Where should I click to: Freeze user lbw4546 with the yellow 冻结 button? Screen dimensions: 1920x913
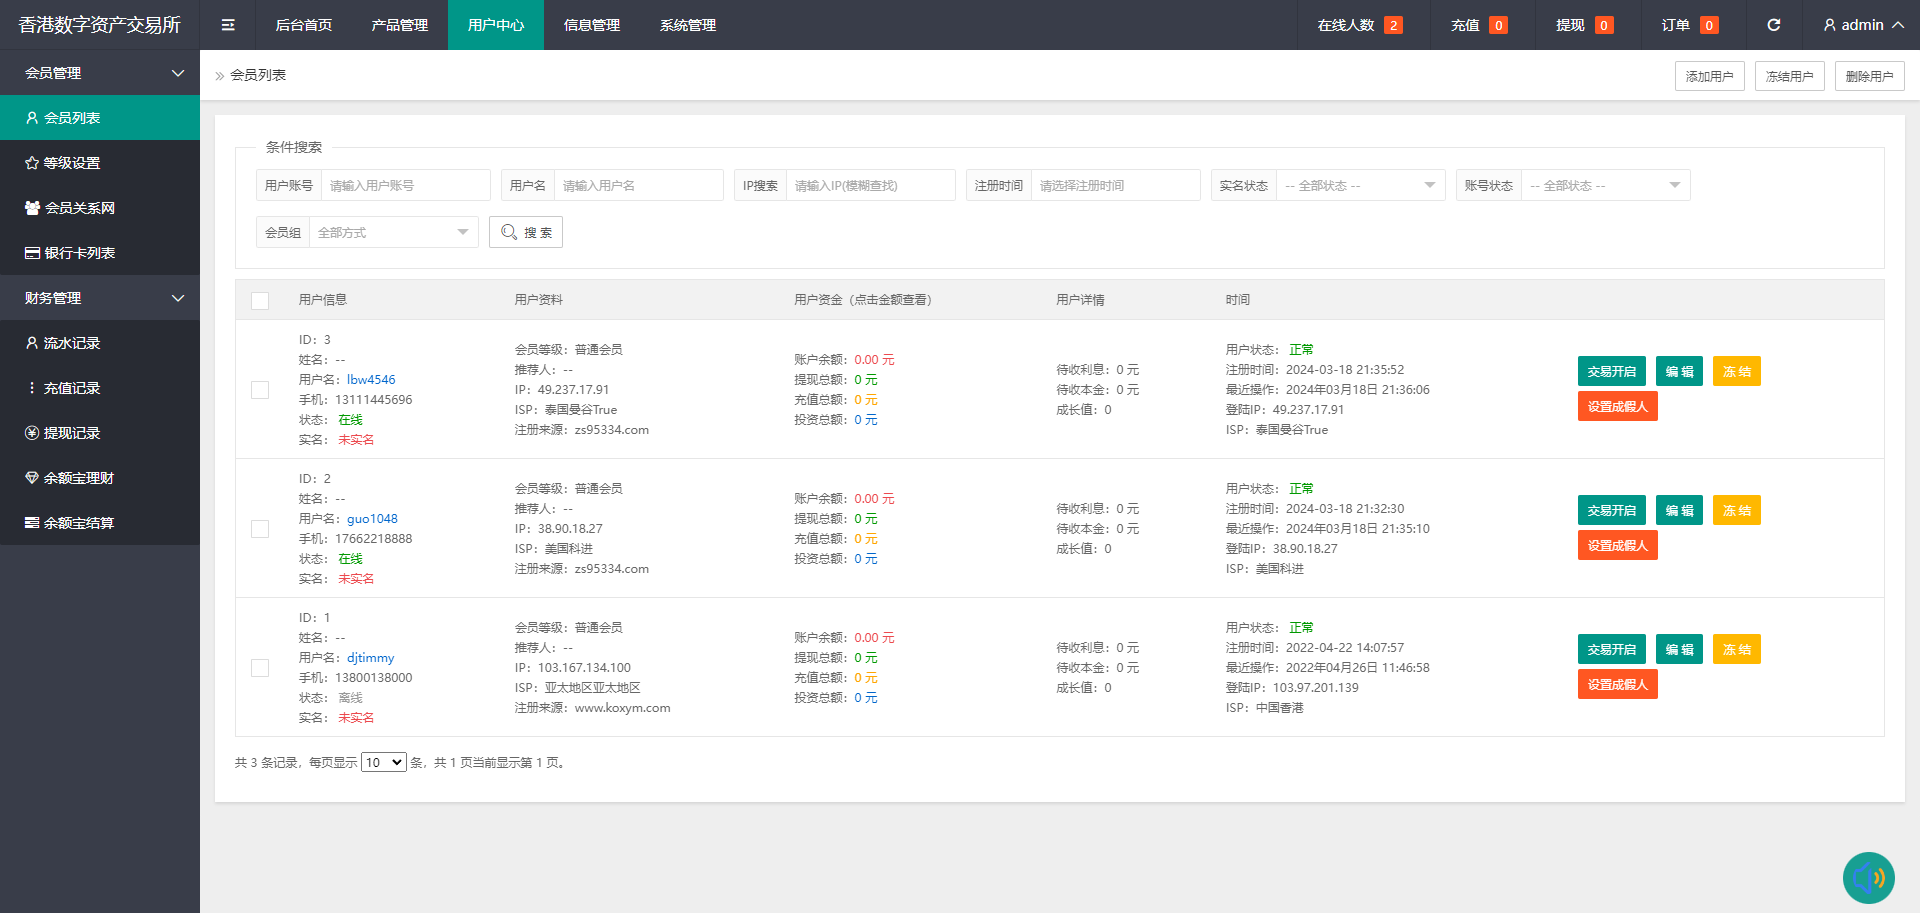click(1736, 371)
